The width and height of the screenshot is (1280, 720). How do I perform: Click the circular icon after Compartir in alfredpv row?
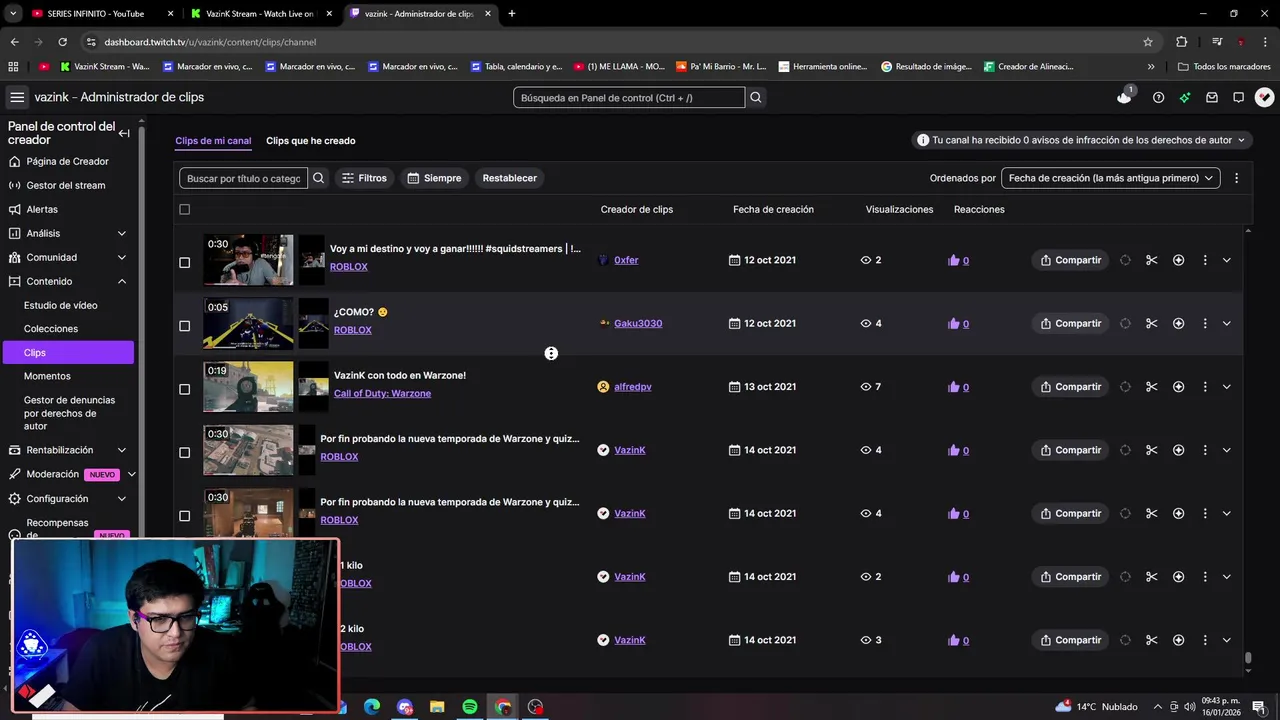[x=1125, y=387]
